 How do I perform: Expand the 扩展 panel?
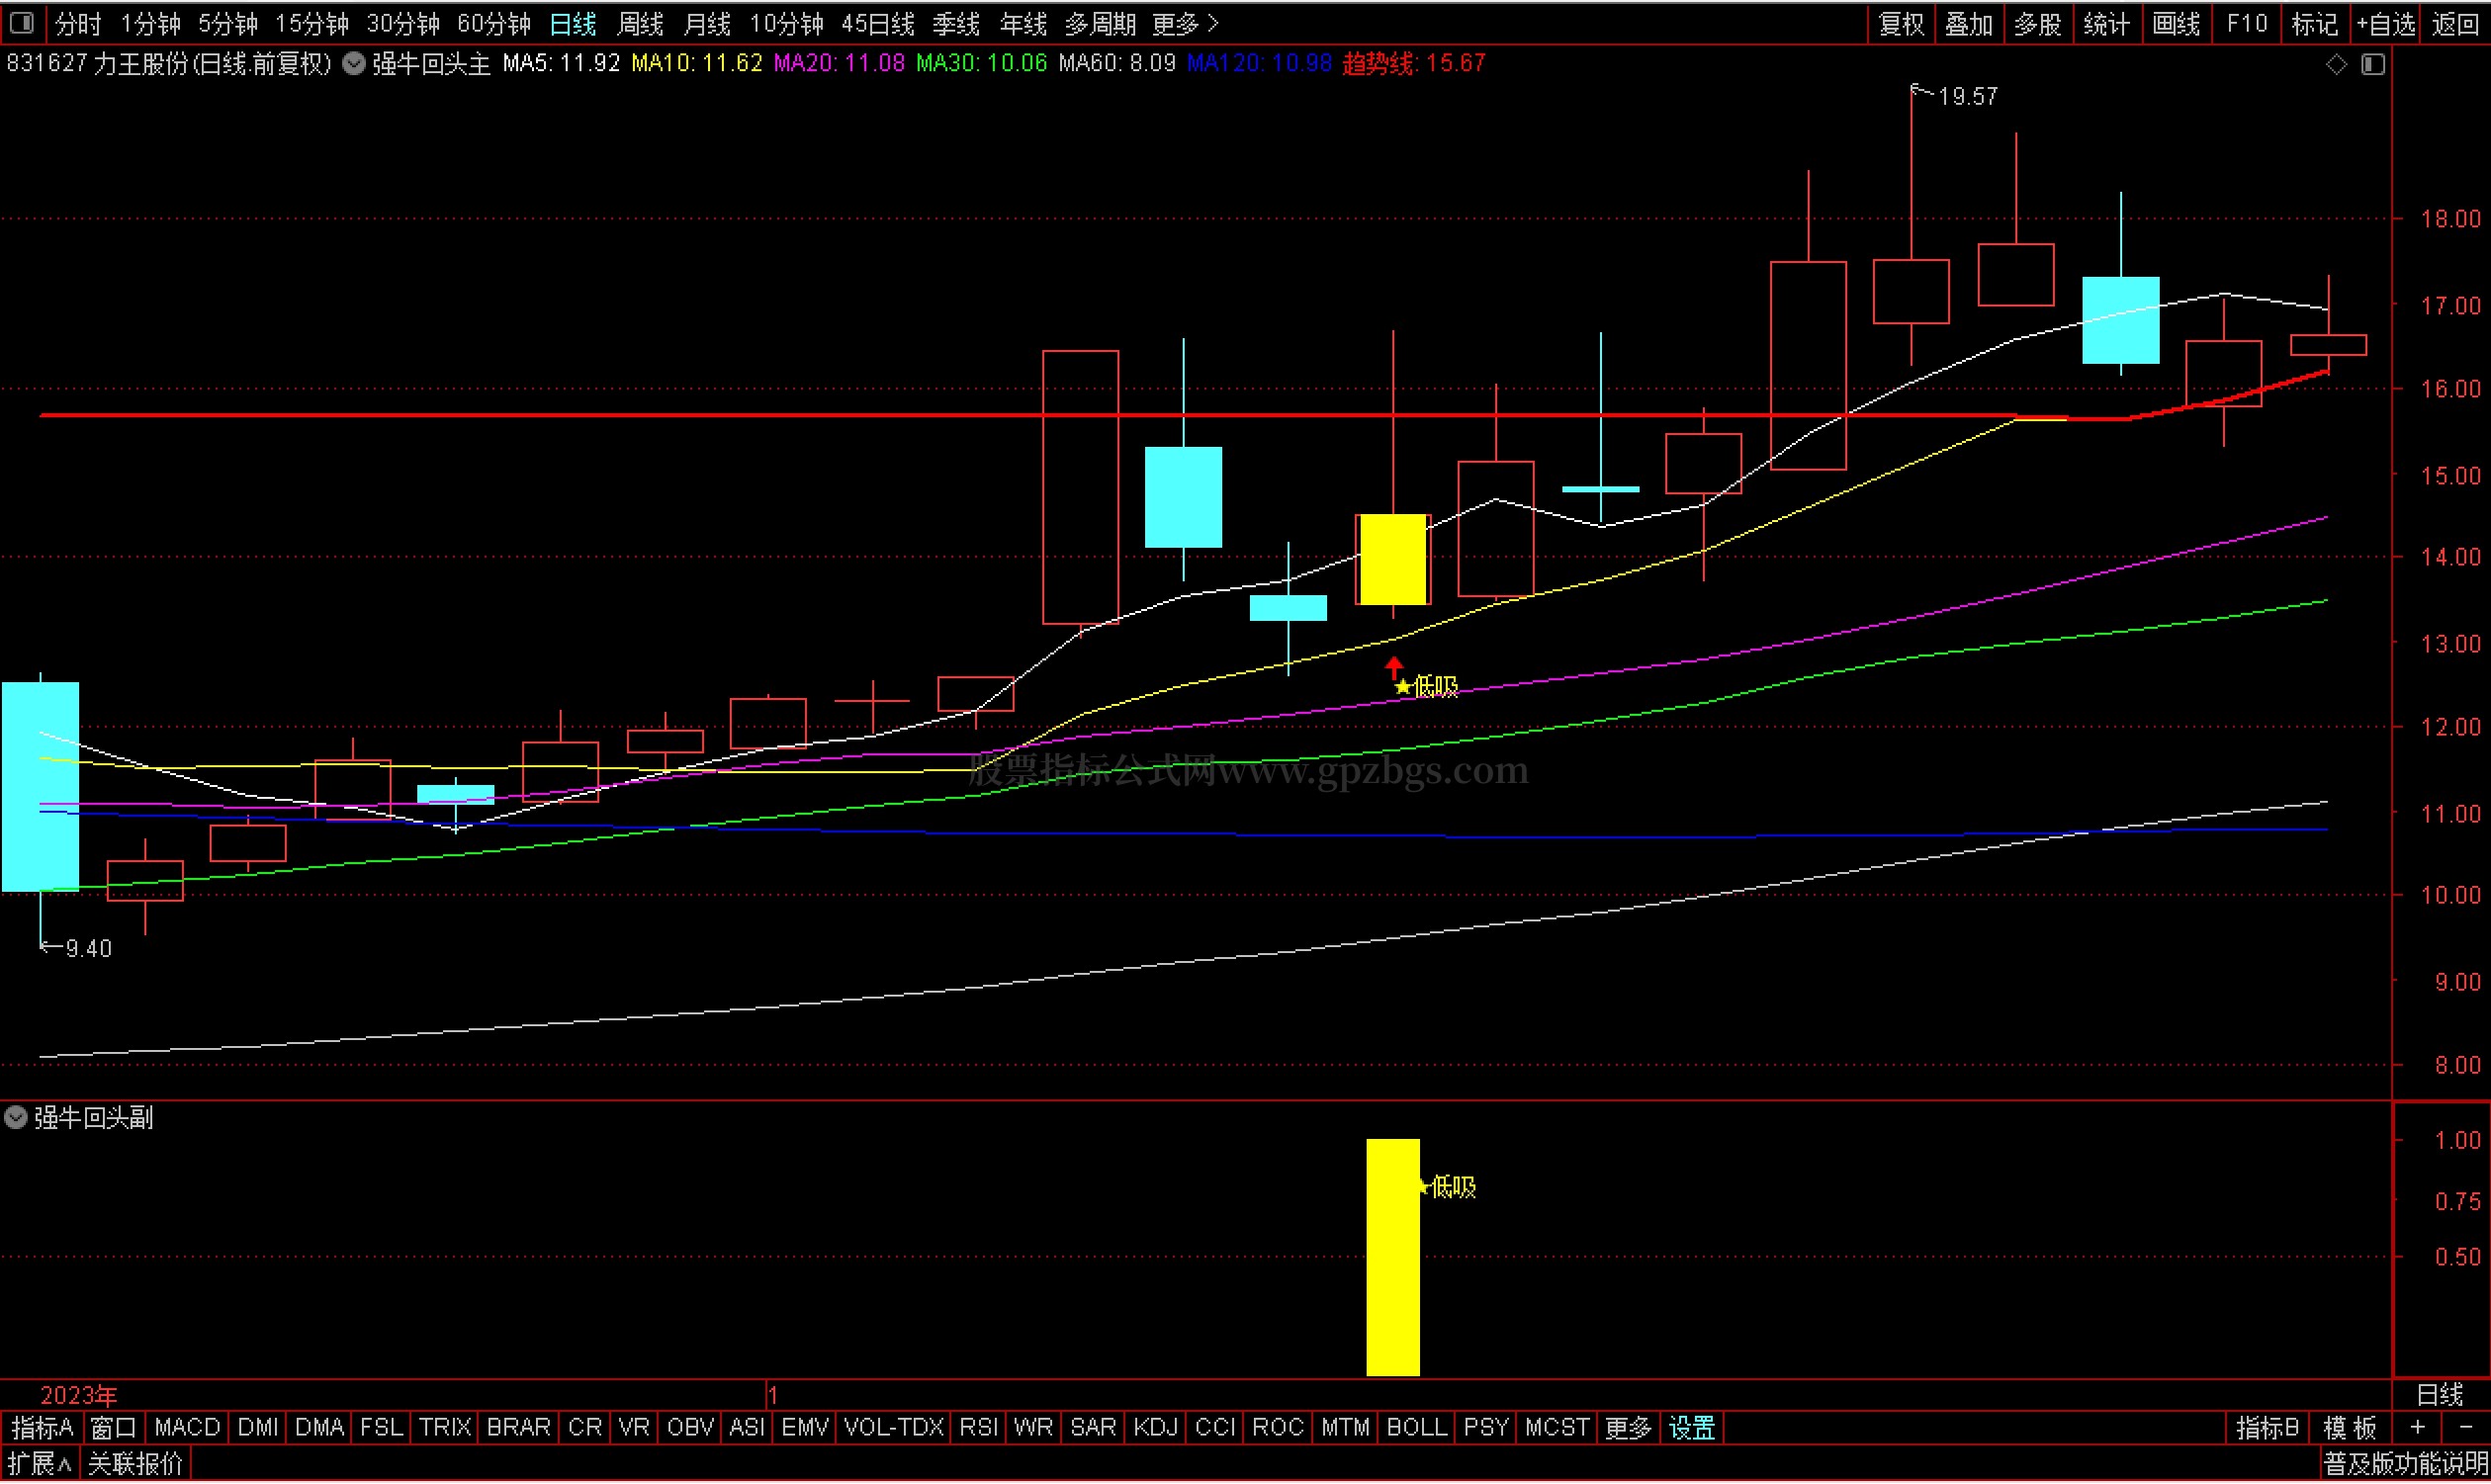tap(40, 1465)
